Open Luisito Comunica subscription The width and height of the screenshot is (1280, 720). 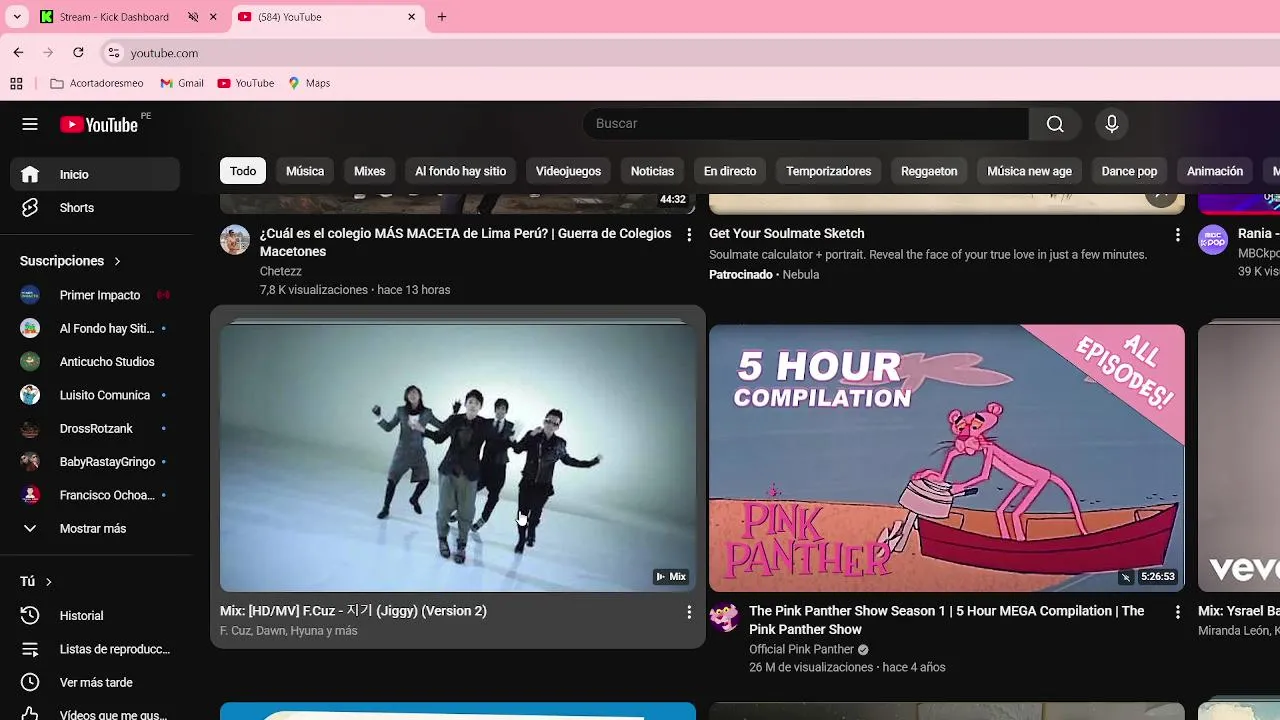(x=95, y=395)
